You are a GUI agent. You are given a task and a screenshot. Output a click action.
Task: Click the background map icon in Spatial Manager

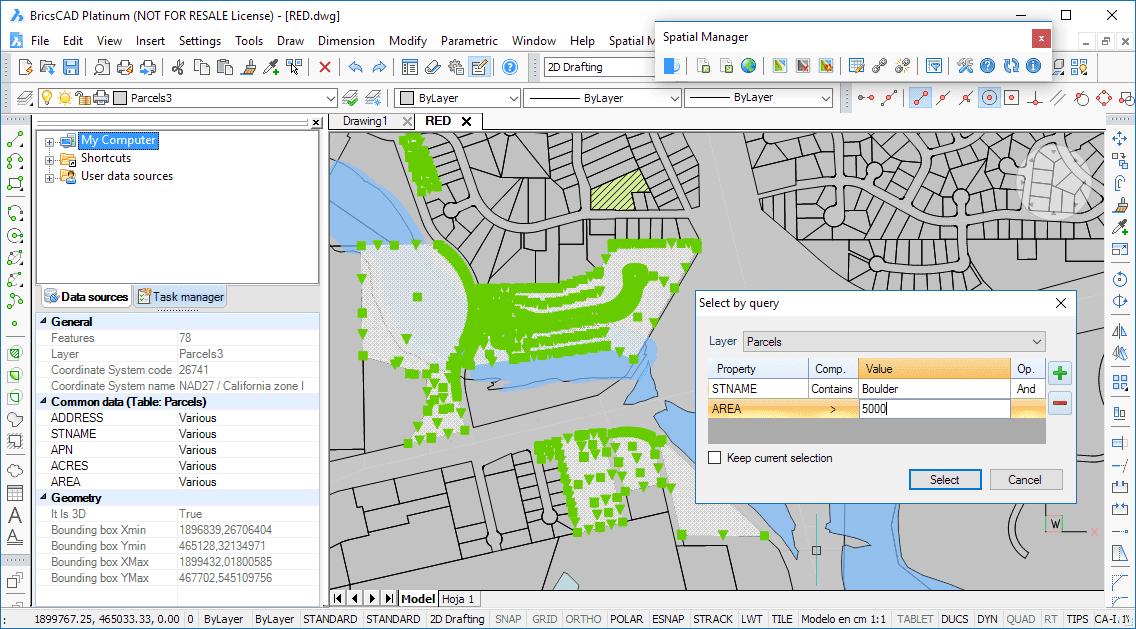coord(780,66)
